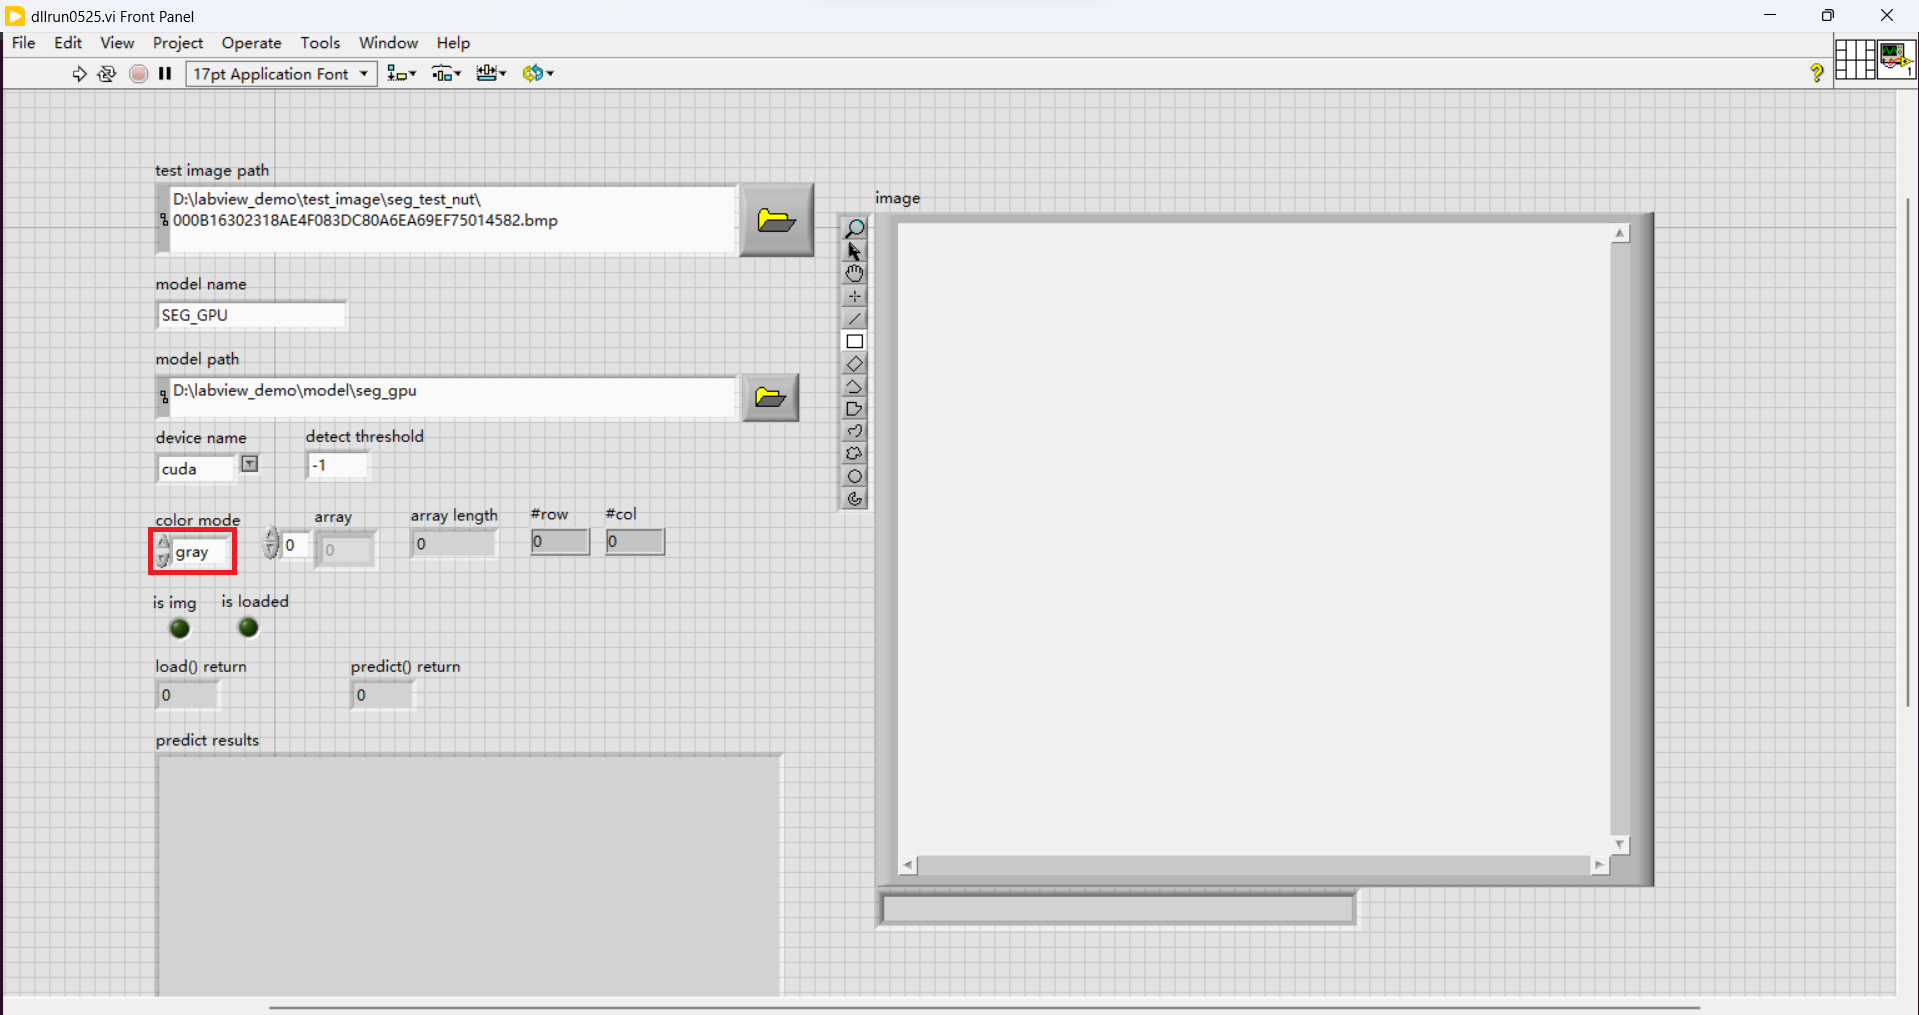Click the array index value field

click(x=296, y=545)
